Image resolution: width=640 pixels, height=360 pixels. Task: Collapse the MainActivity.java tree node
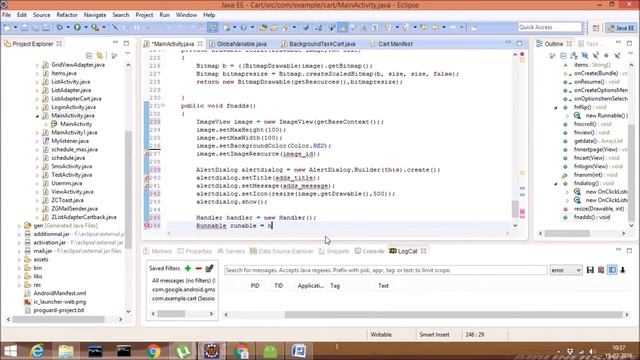(37, 116)
